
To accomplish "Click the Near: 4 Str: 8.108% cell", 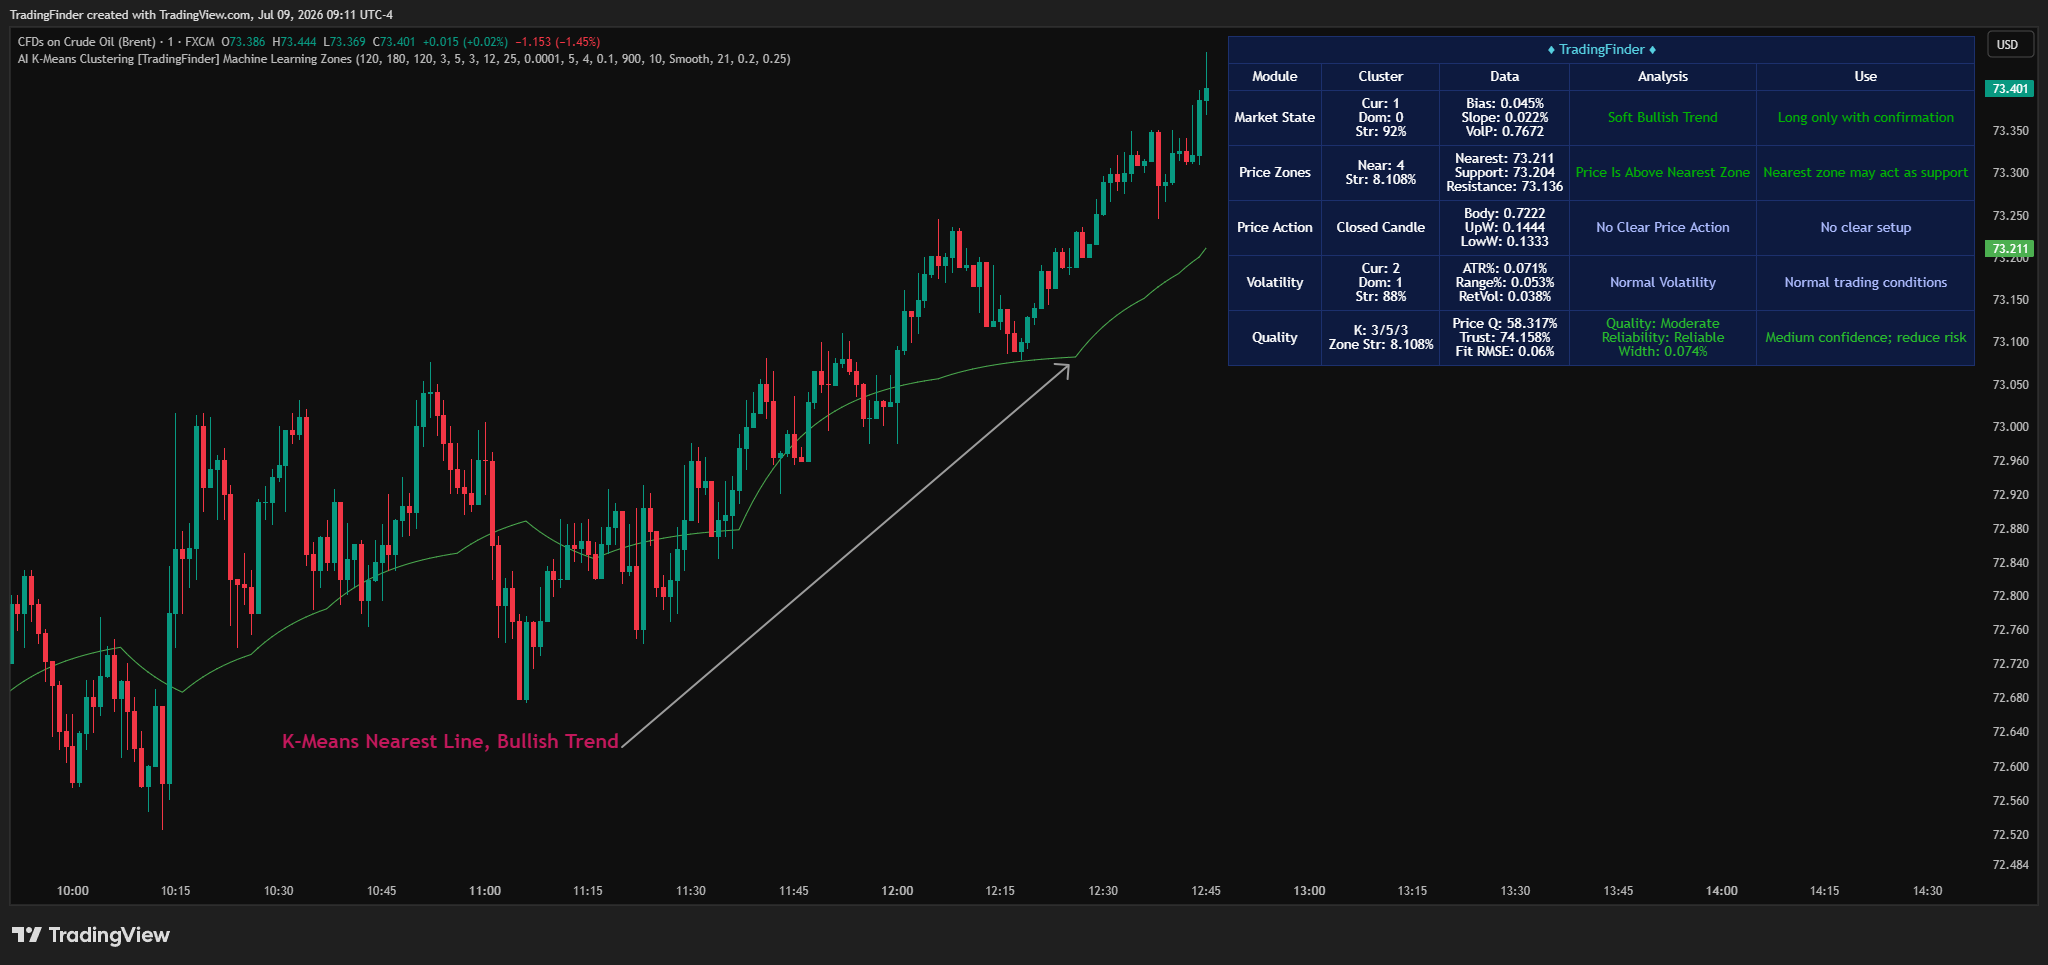I will (1380, 172).
